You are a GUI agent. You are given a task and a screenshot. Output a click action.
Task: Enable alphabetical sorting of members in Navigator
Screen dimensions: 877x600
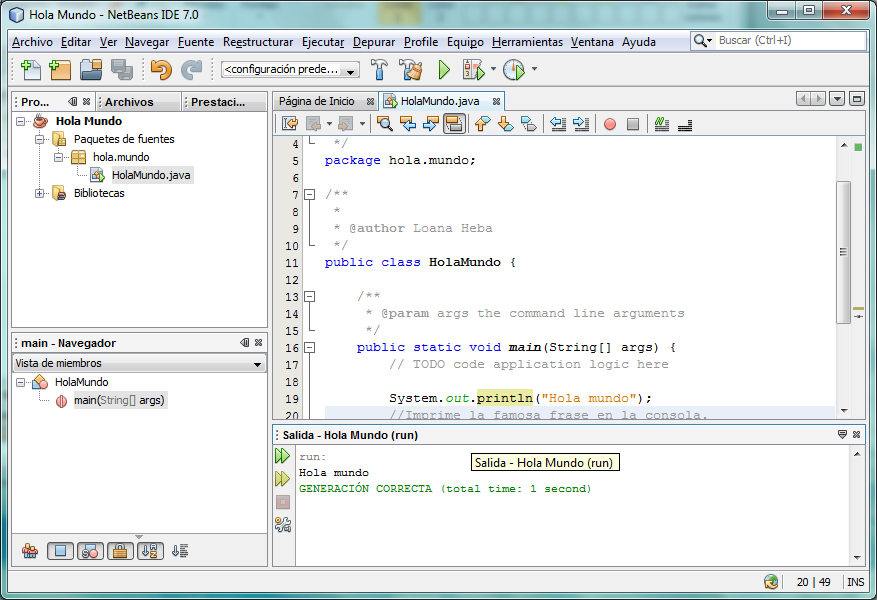coord(149,551)
